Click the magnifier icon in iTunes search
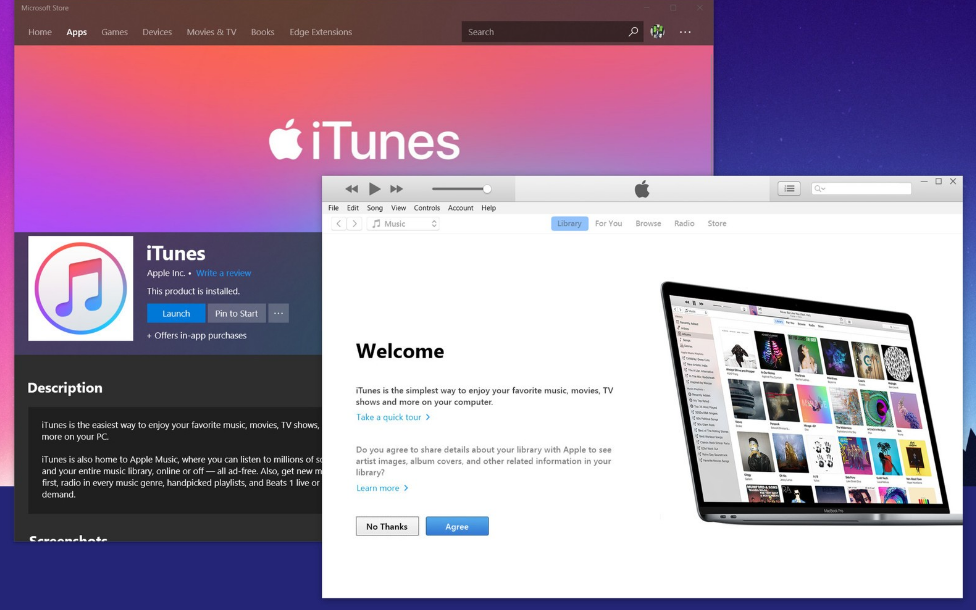Screen dimensions: 976x610 819,189
